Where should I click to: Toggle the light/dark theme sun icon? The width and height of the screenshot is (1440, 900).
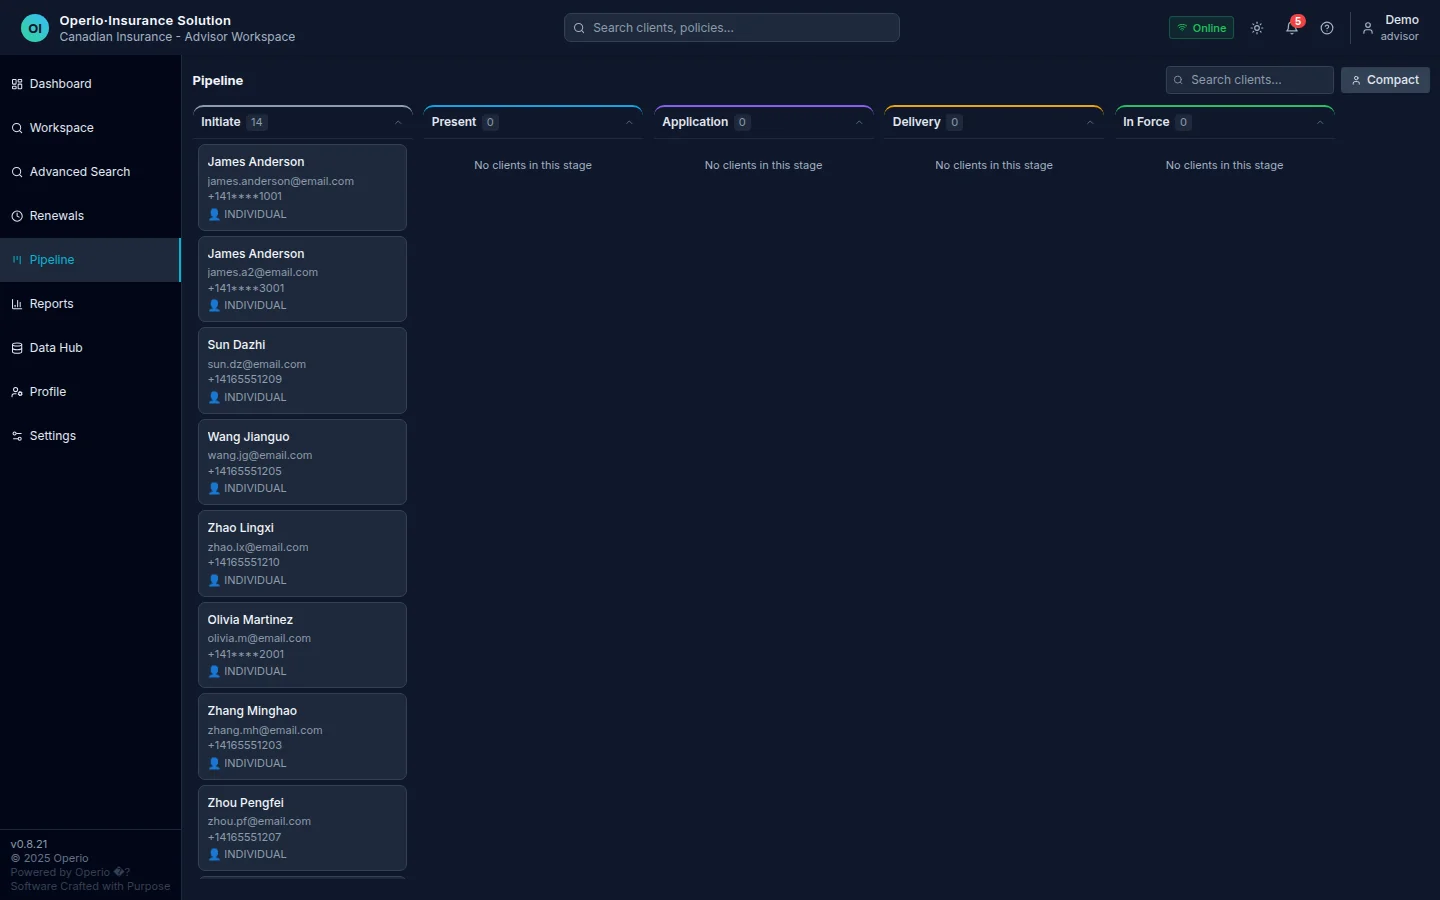click(x=1257, y=28)
